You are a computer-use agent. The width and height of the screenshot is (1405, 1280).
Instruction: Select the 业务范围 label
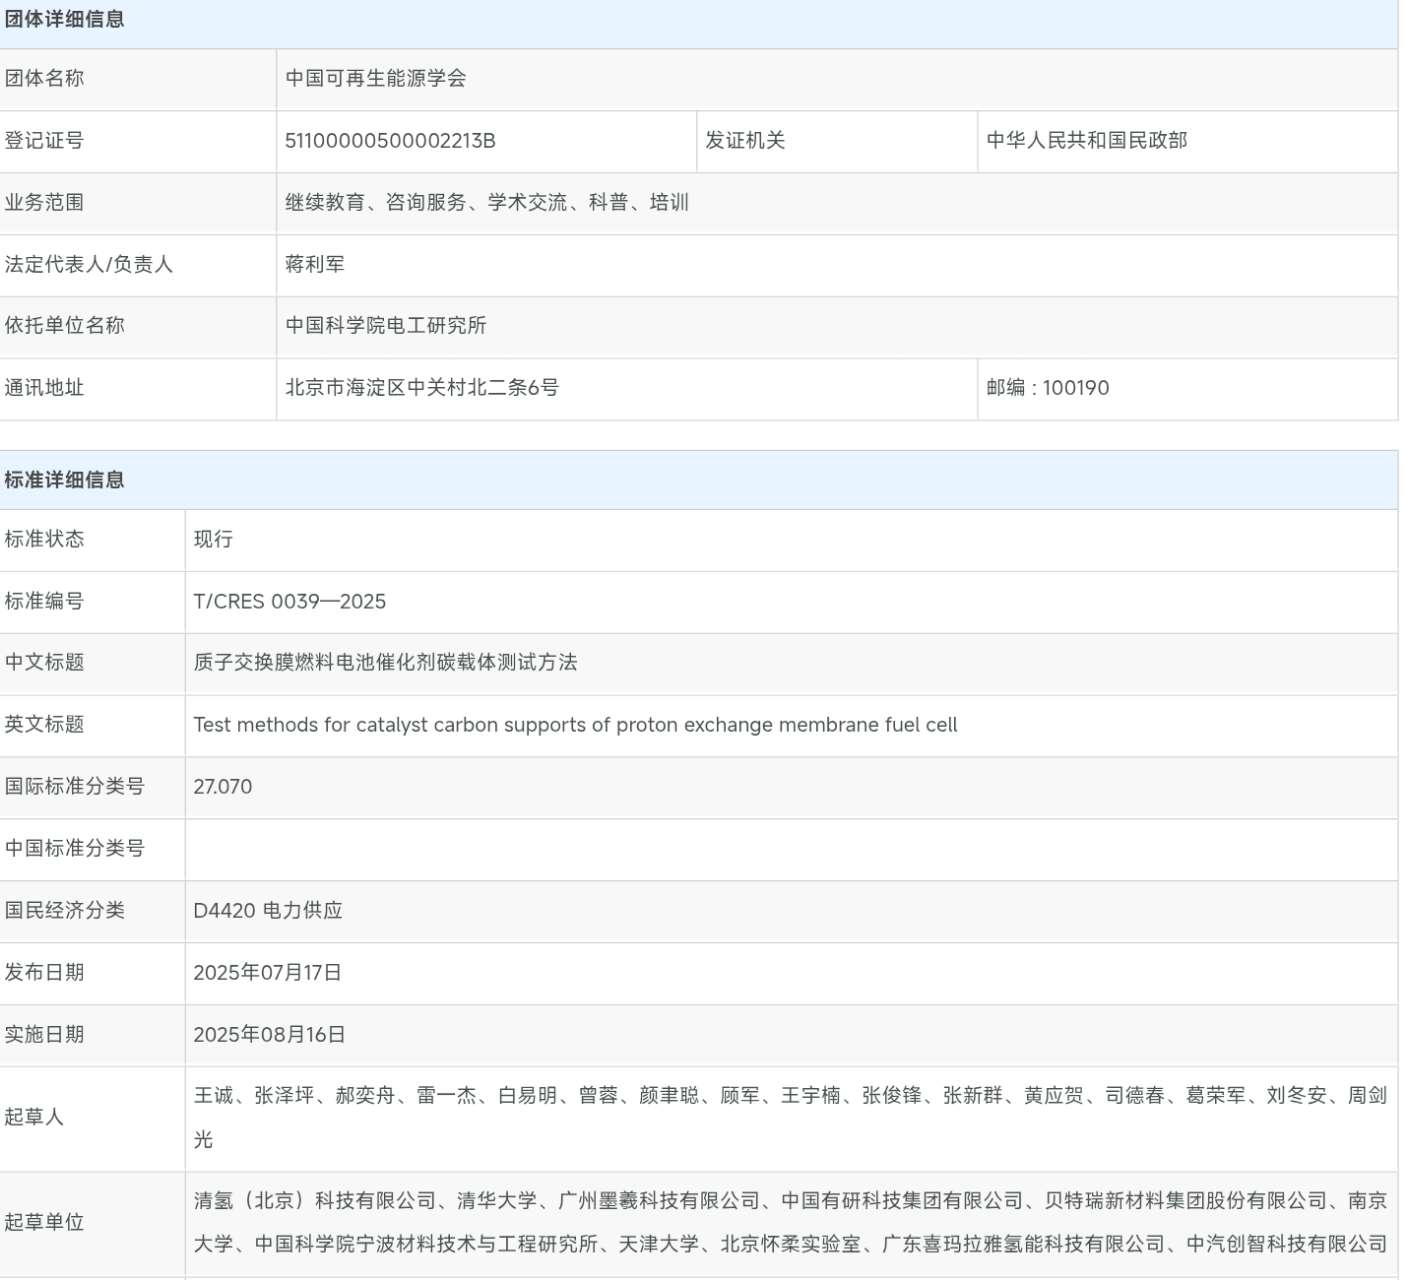[44, 202]
